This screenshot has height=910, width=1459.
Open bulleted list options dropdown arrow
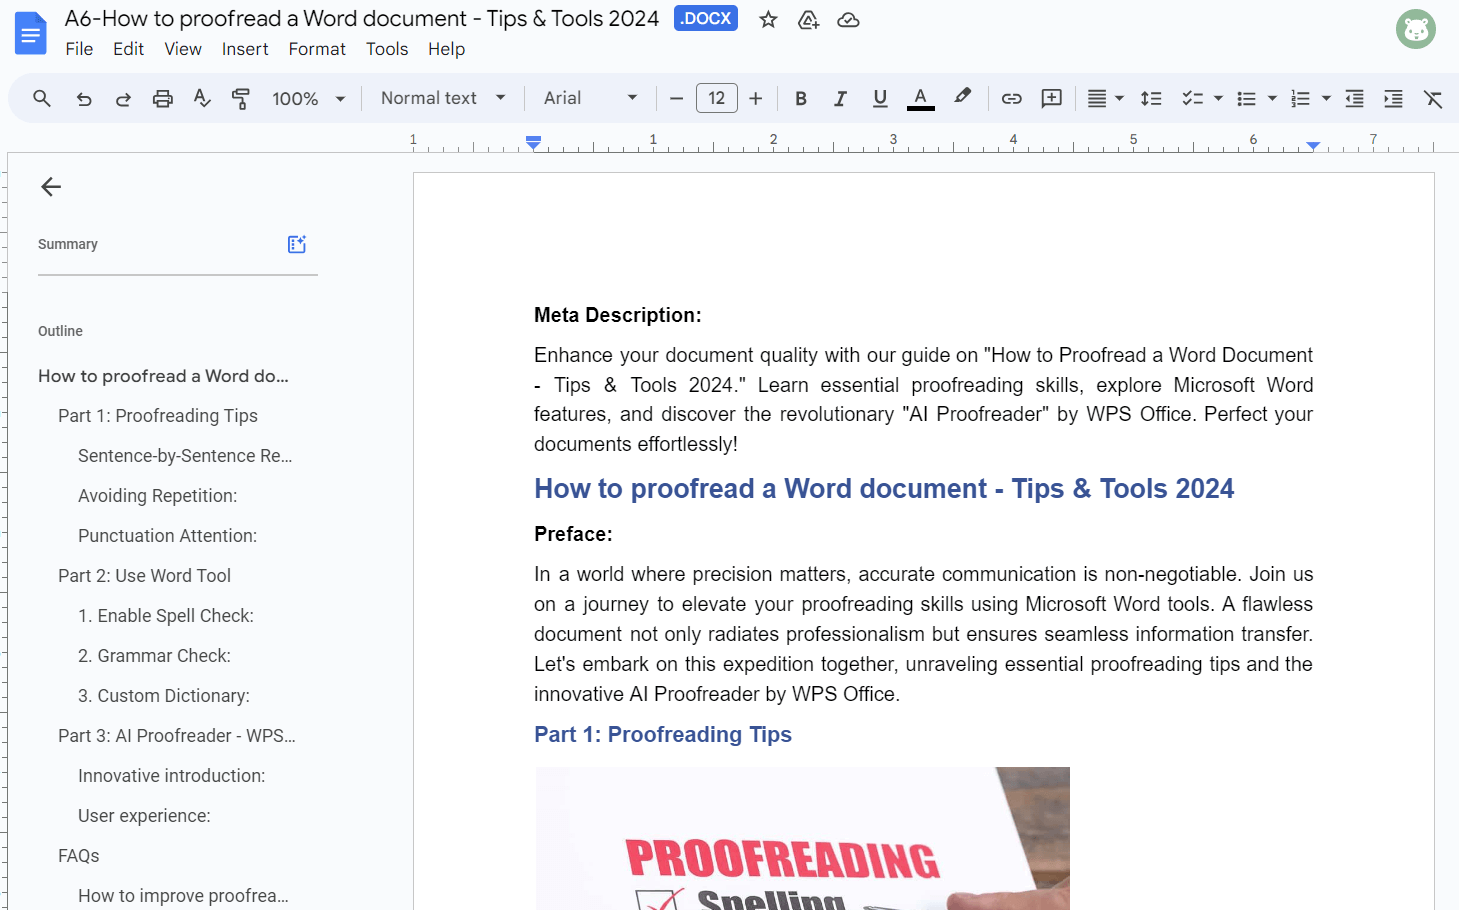pyautogui.click(x=1272, y=98)
